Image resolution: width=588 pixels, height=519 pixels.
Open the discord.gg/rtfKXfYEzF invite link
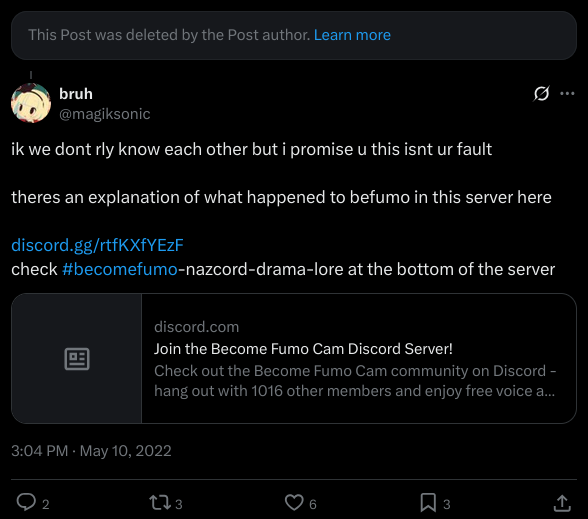coord(98,245)
